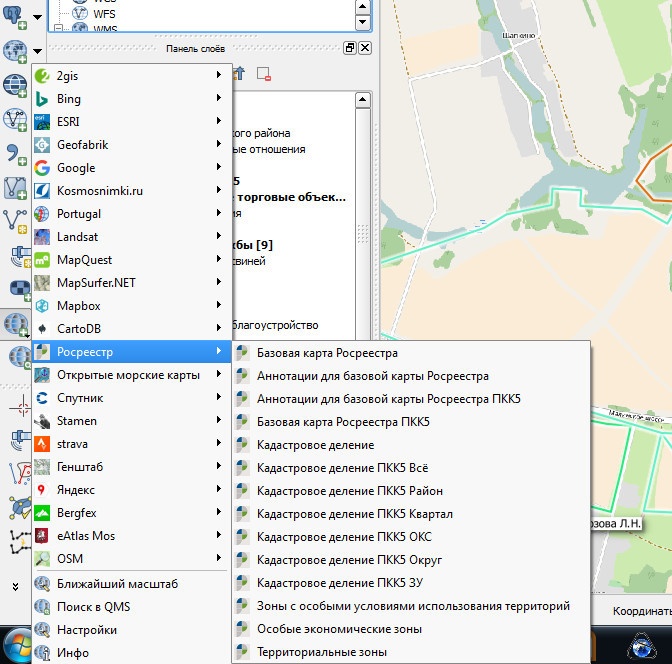Screen dimensions: 672x664
Task: Click the Landsat satellite image icon
Action: tap(42, 237)
